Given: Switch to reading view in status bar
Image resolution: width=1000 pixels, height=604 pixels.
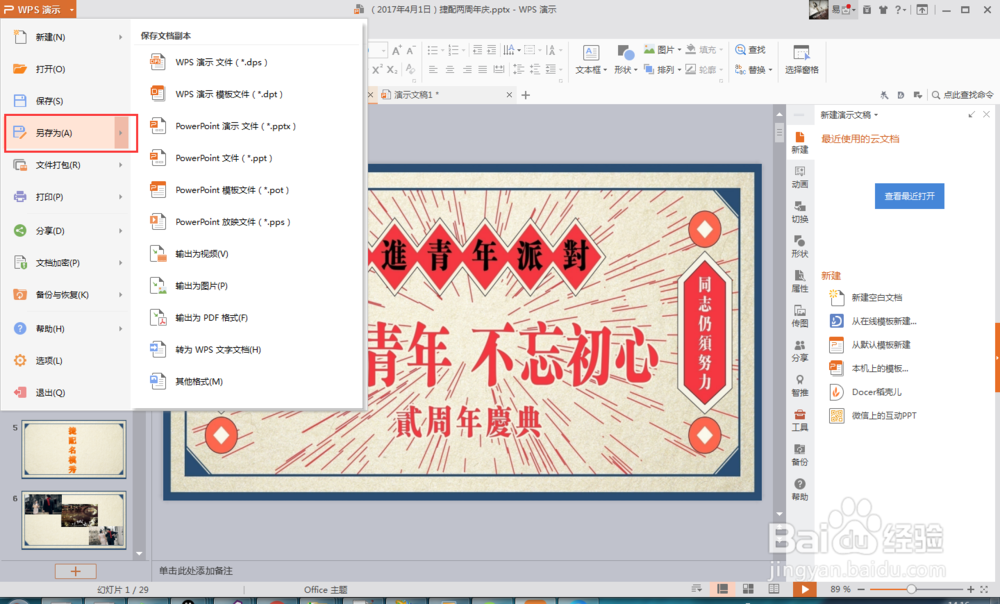Looking at the screenshot, I should point(774,589).
